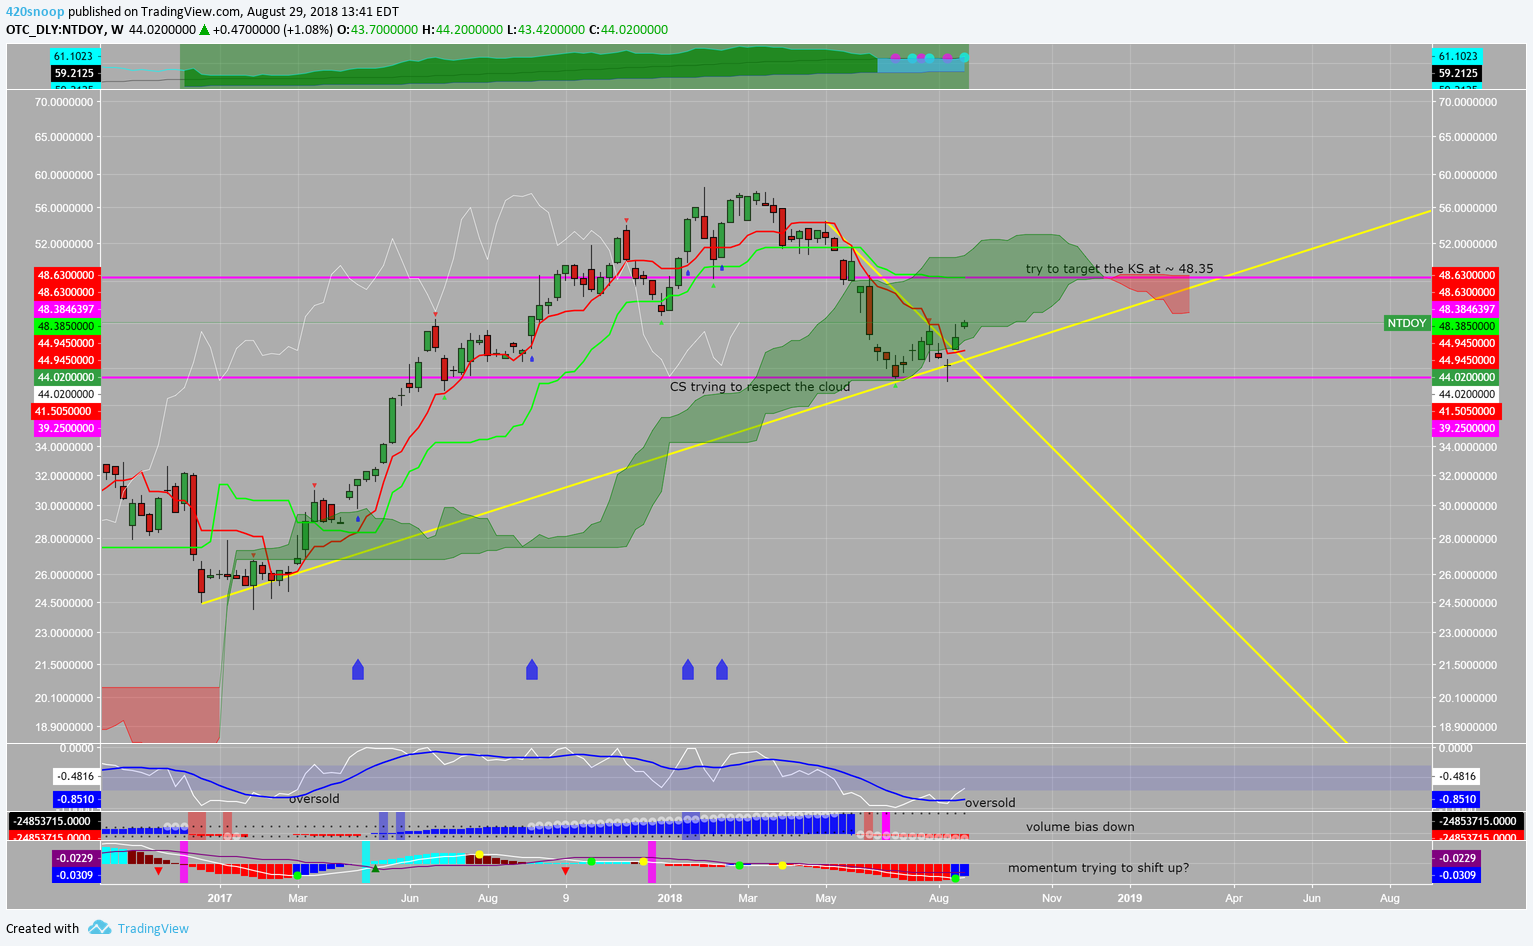Click the 9 label on the time axis
The width and height of the screenshot is (1533, 946).
click(x=566, y=898)
